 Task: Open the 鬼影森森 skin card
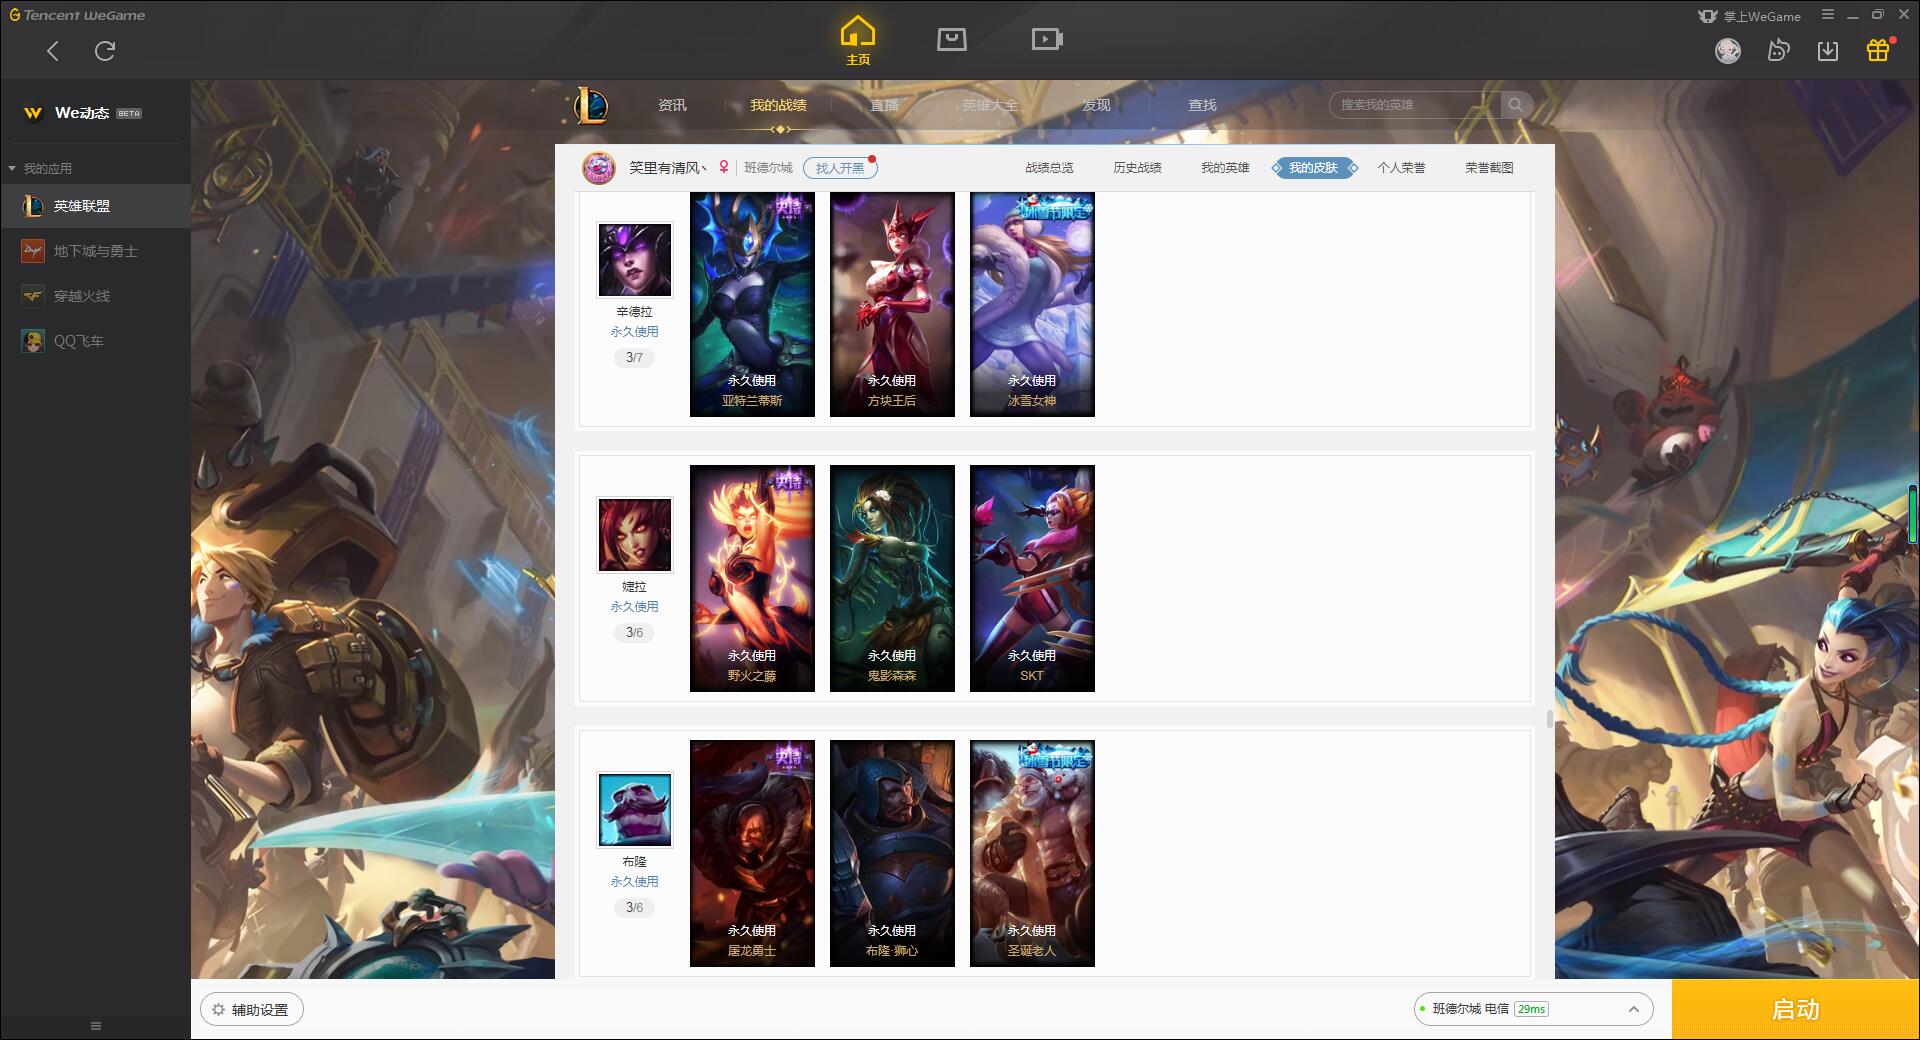[x=892, y=578]
